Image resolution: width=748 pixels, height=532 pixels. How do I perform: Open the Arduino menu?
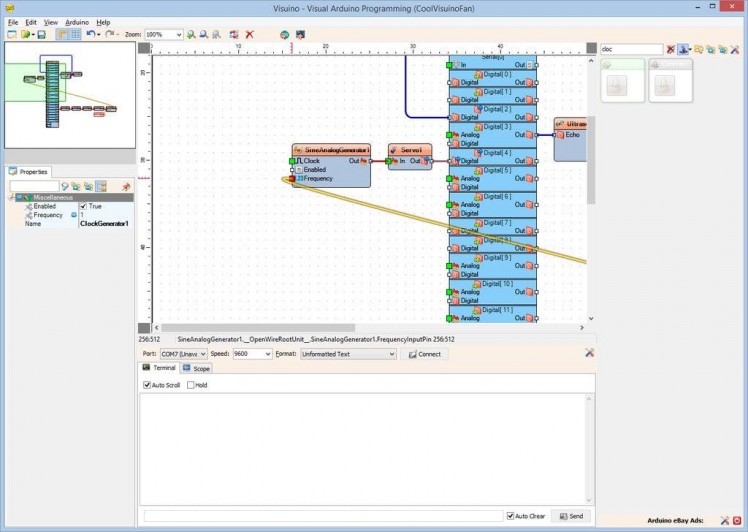coord(77,22)
